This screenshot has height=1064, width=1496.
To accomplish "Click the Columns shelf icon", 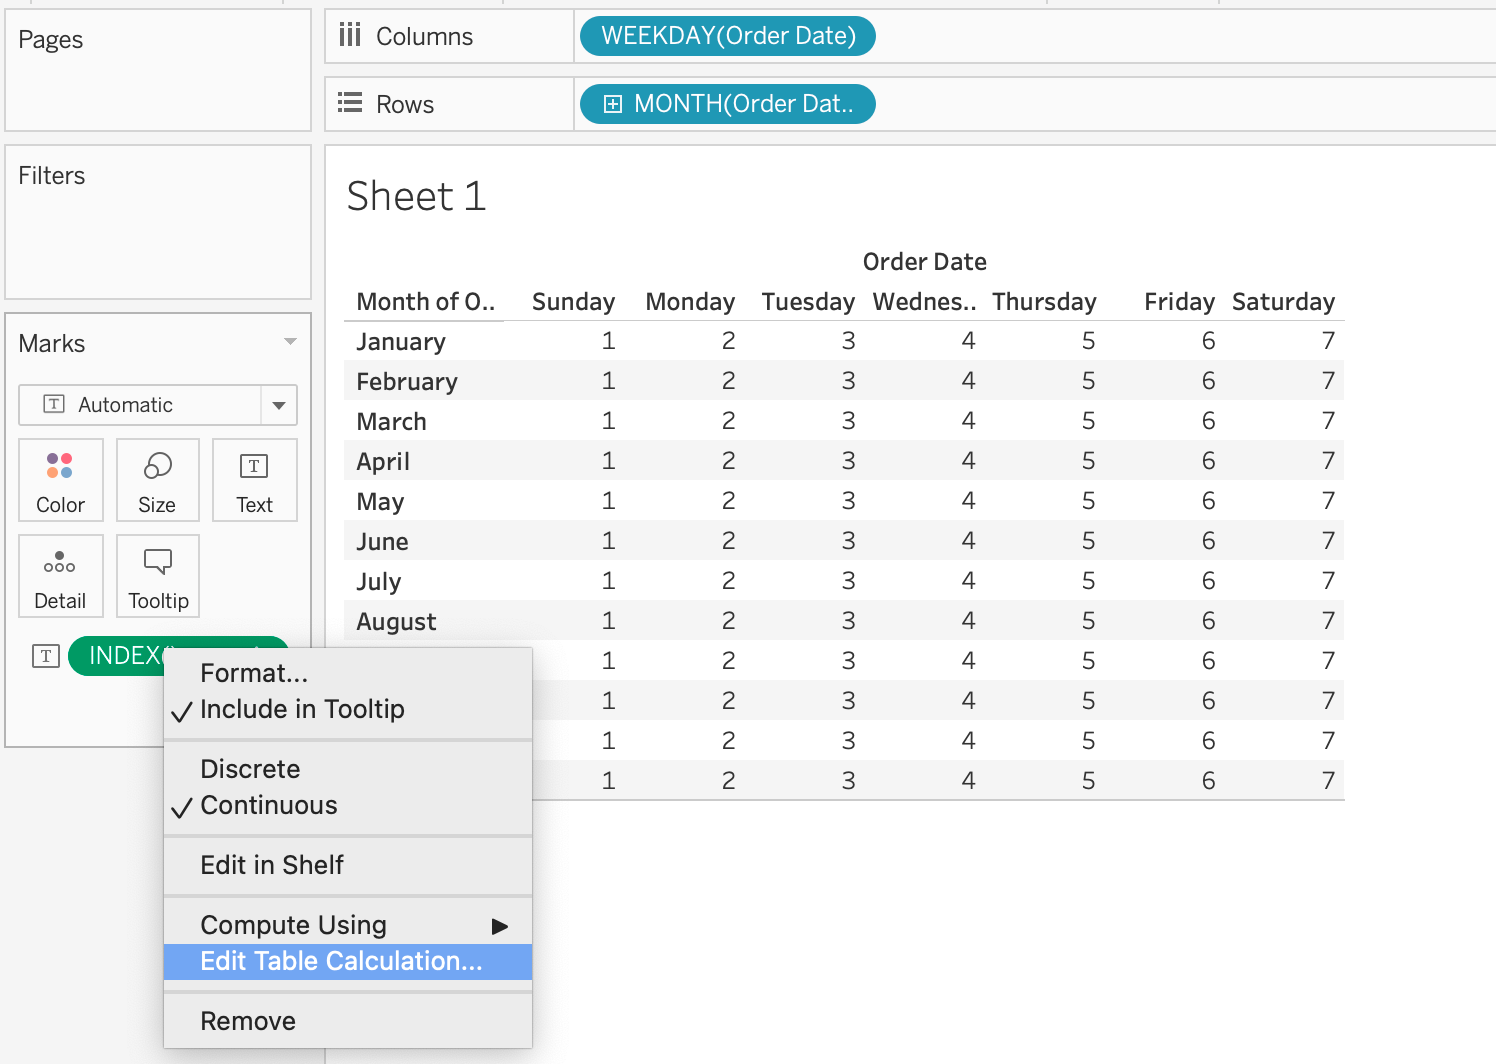I will coord(349,36).
